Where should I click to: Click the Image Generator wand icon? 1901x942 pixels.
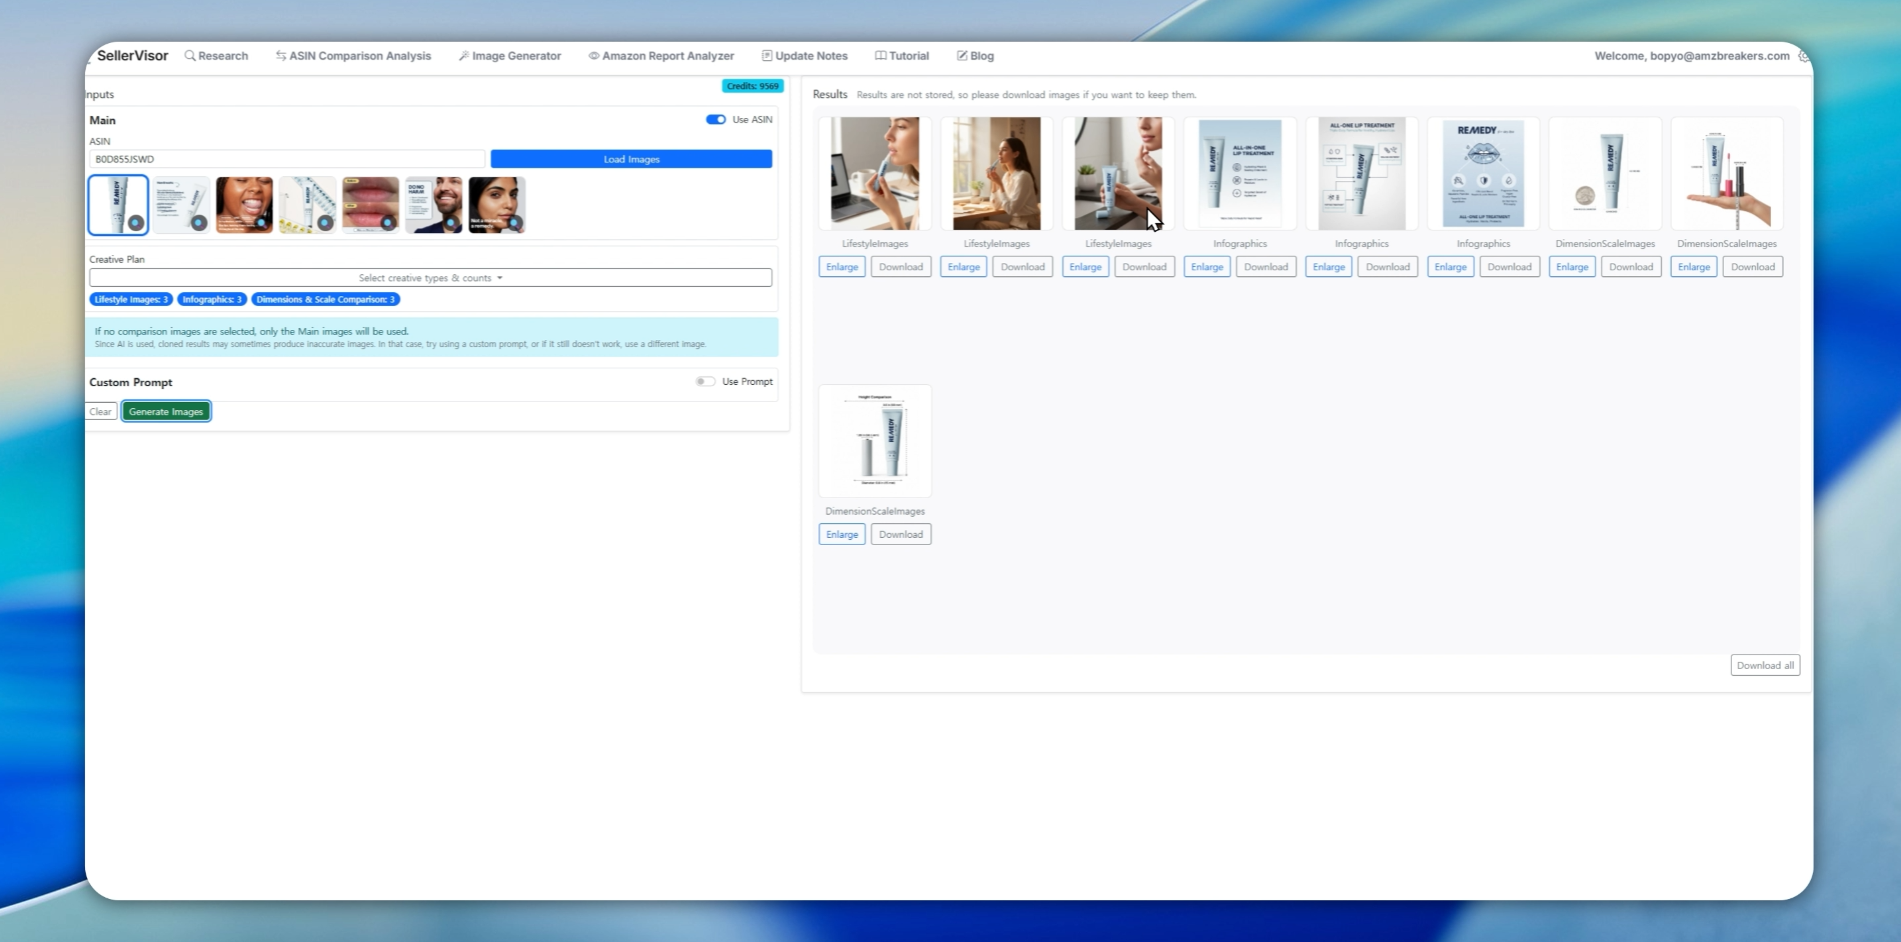tap(464, 56)
